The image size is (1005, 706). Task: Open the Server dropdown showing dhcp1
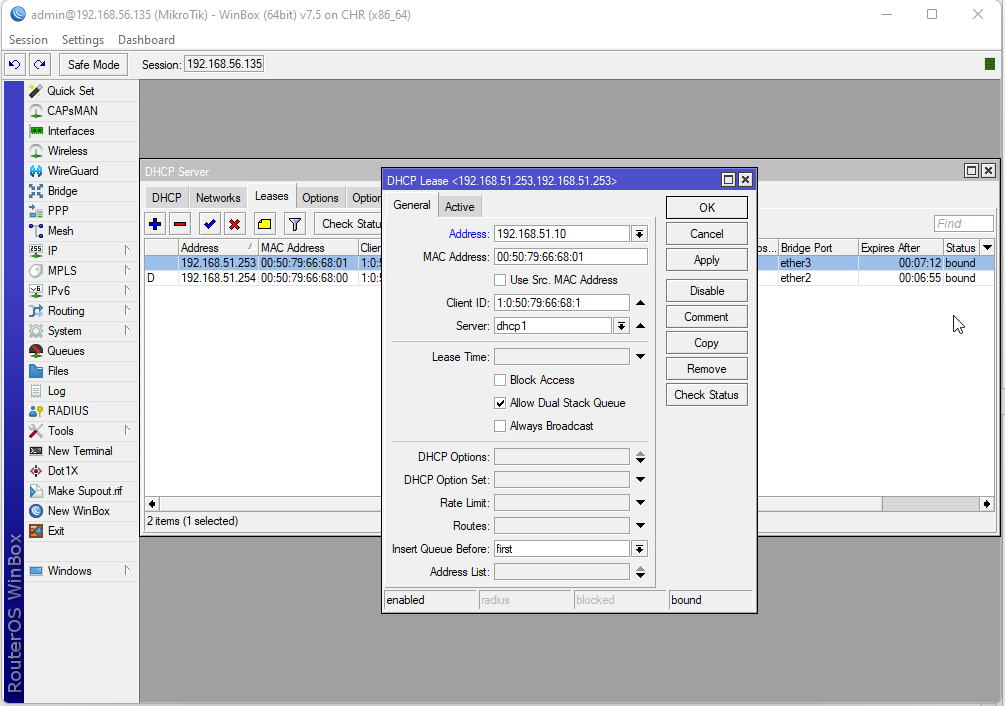(621, 324)
